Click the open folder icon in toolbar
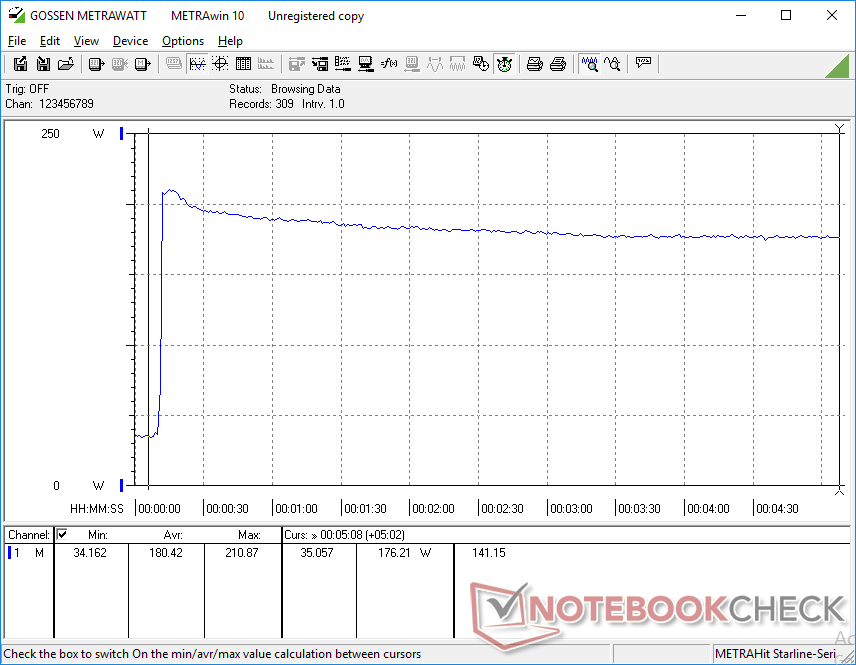 tap(66, 64)
